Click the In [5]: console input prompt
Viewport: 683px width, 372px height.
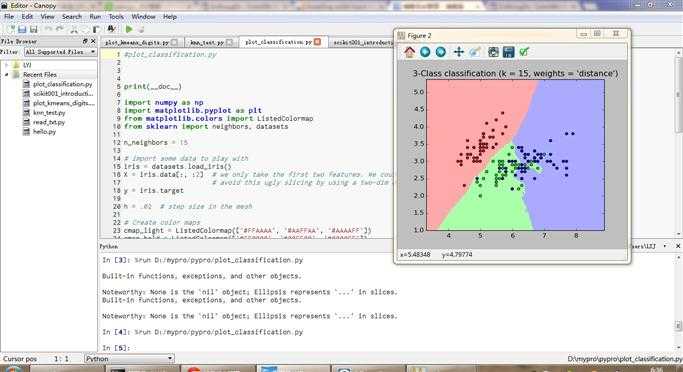click(x=119, y=348)
